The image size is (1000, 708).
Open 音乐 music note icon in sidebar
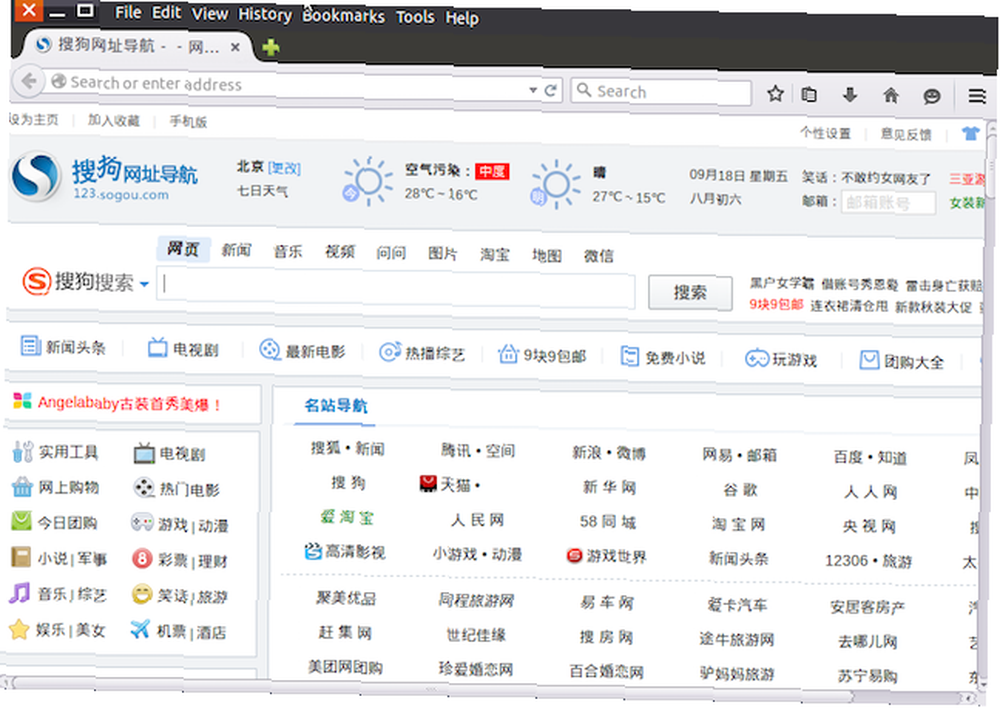20,593
